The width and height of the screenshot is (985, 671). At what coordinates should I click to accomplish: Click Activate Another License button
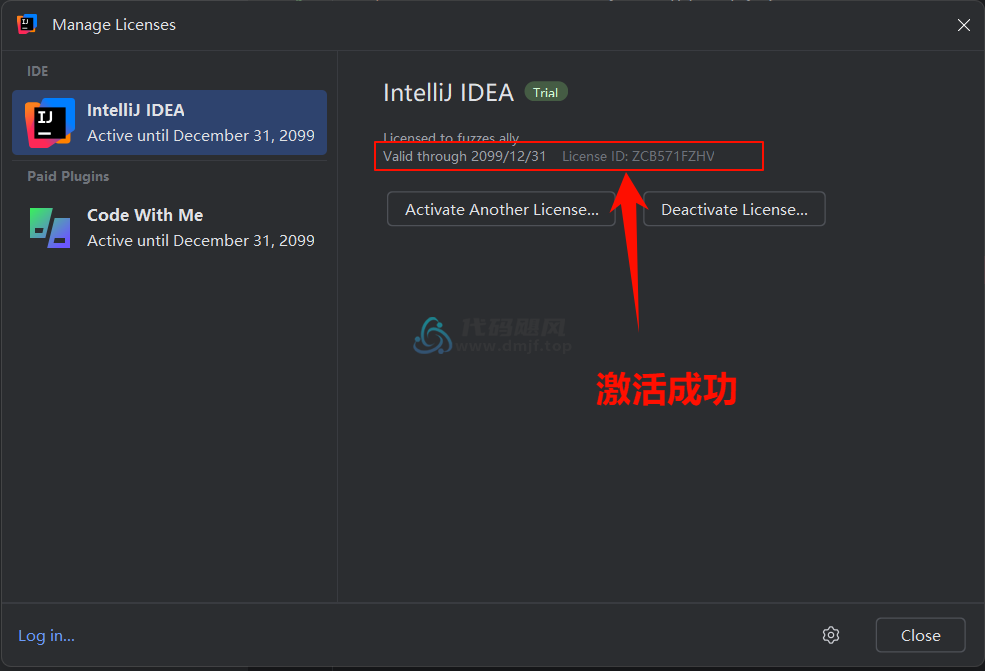501,209
